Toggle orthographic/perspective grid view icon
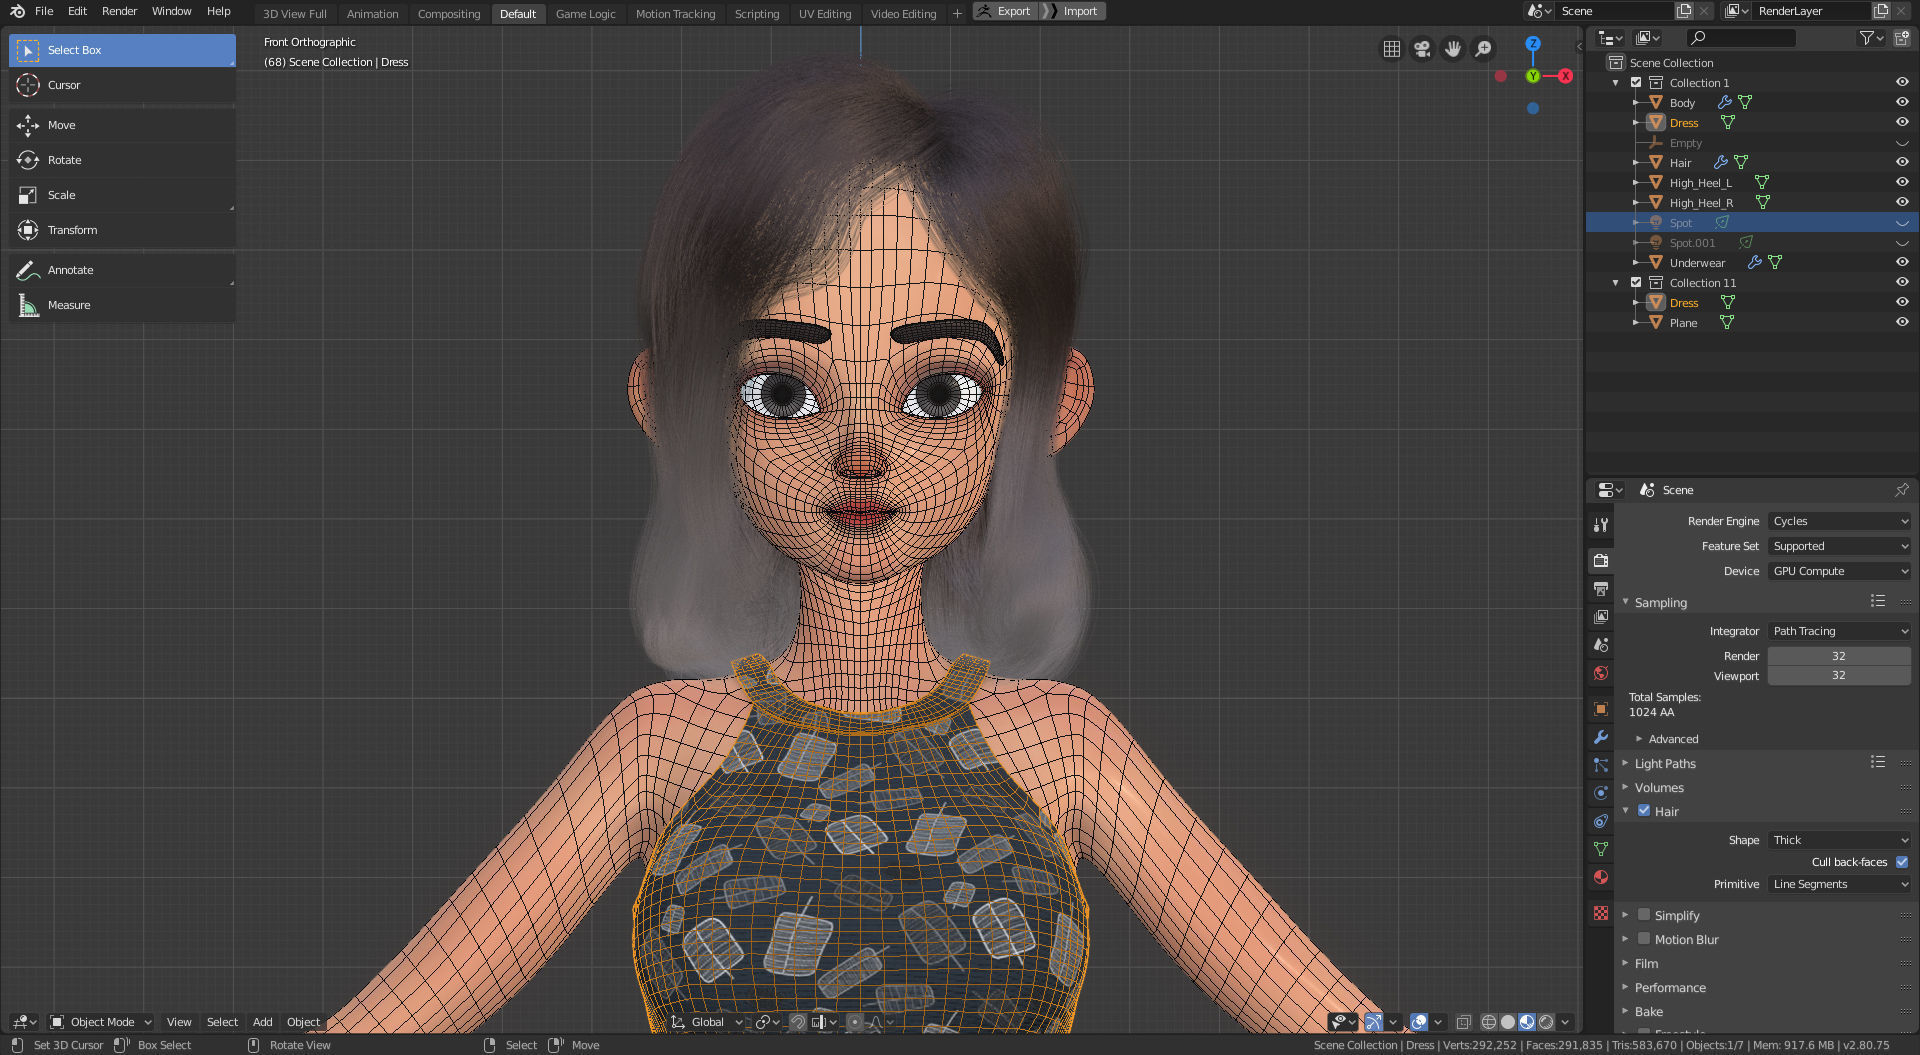 tap(1391, 49)
